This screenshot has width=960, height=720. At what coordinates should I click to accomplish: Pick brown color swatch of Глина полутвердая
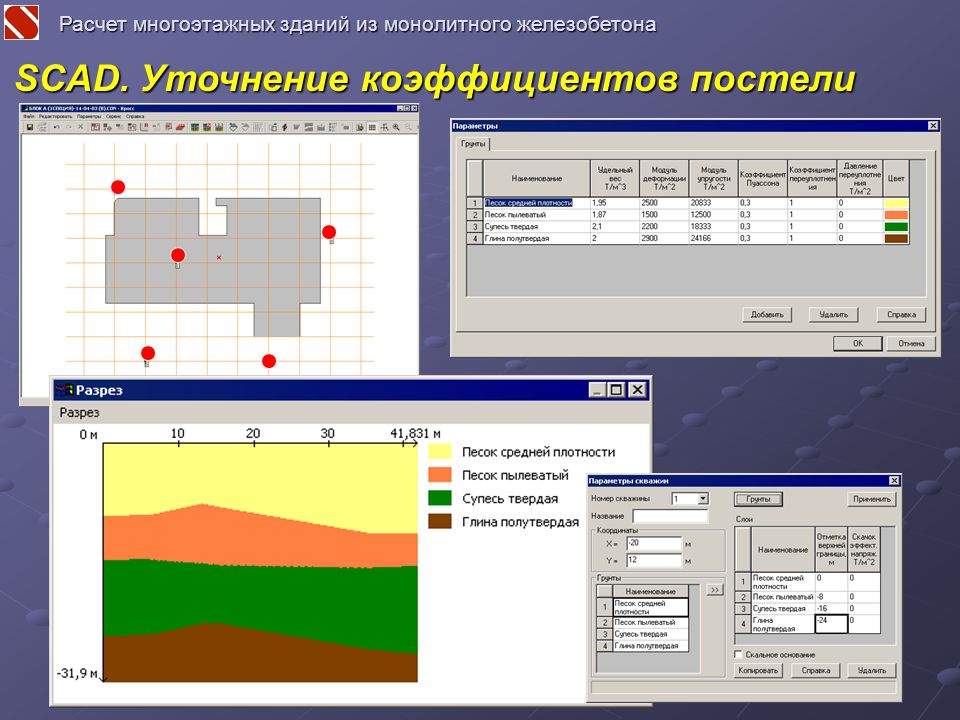coord(896,238)
